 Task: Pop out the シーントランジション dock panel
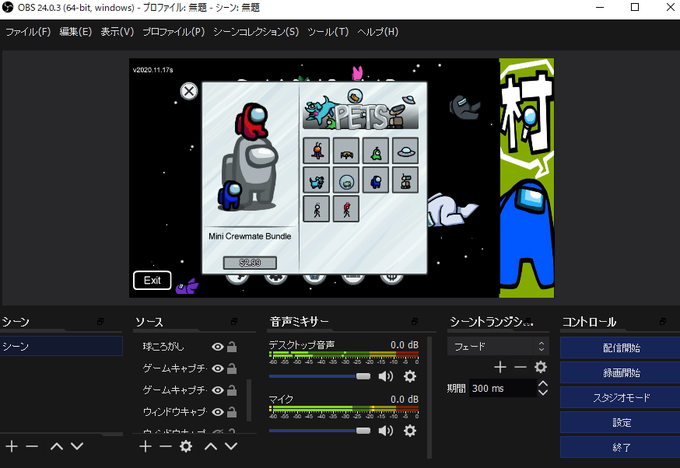(x=528, y=321)
